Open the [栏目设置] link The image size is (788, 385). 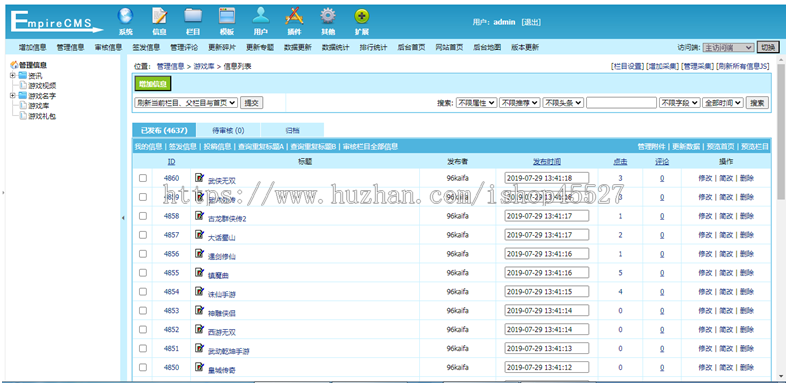627,66
